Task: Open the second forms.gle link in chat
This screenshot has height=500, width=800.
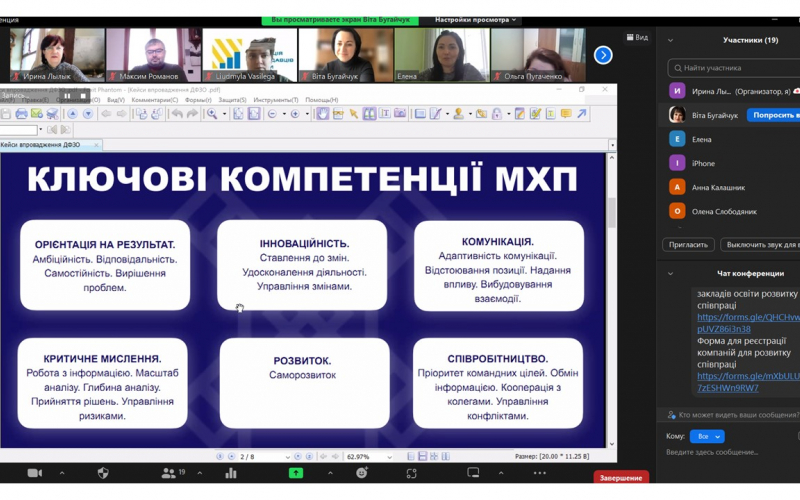Action: click(747, 382)
